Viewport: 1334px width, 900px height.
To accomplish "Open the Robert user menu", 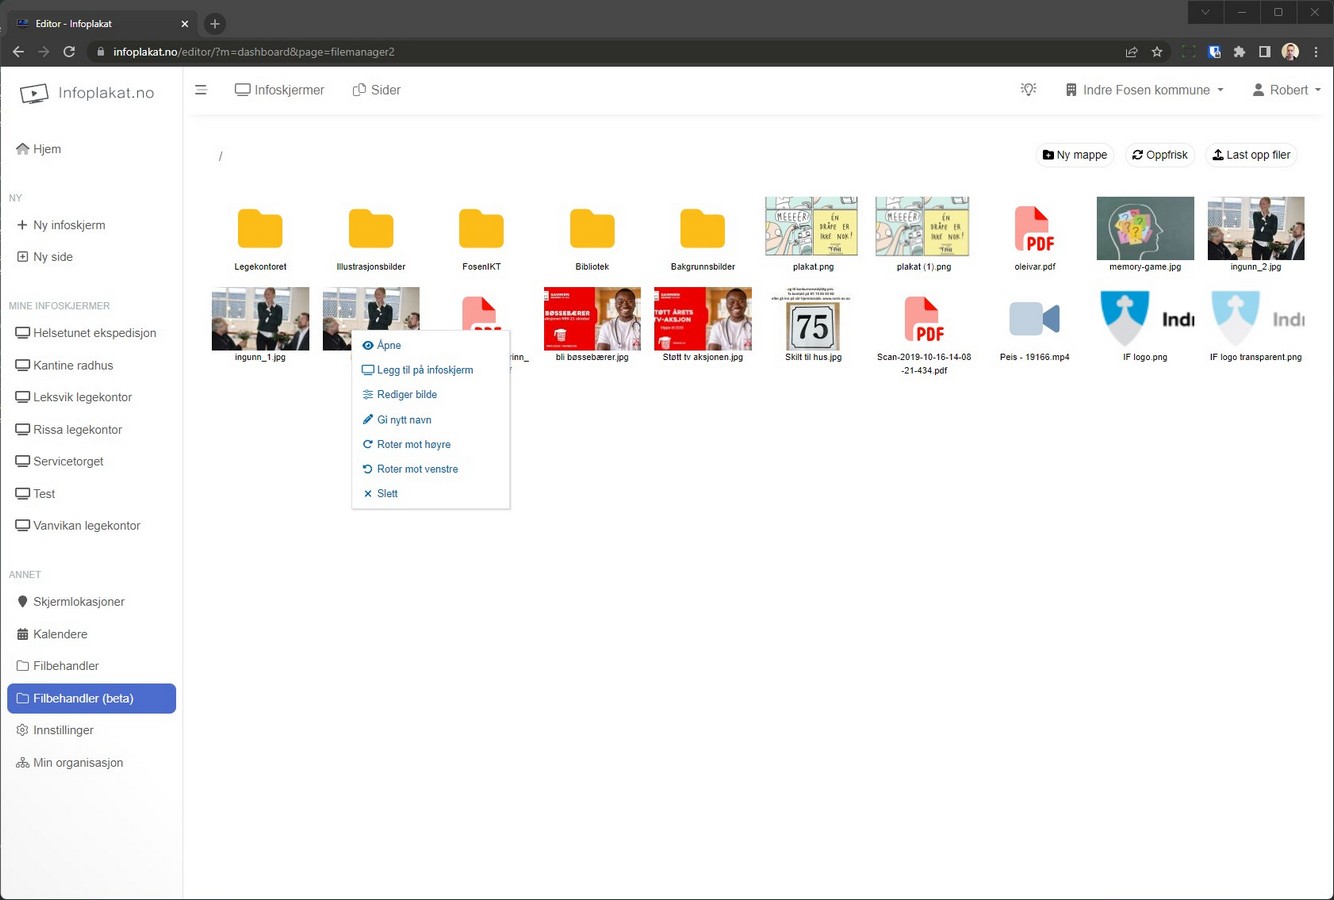I will (x=1286, y=90).
